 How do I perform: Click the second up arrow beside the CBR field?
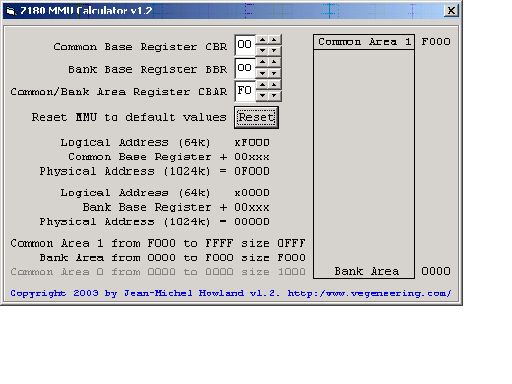[274, 40]
